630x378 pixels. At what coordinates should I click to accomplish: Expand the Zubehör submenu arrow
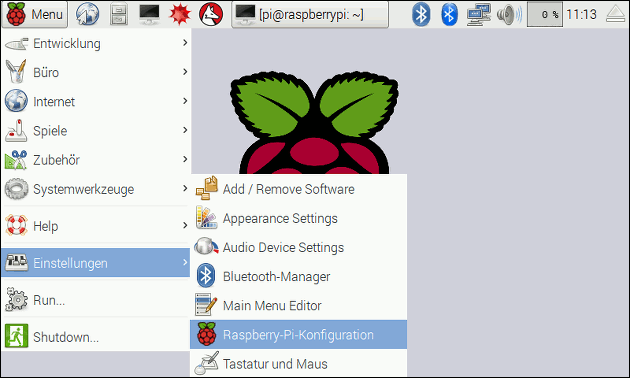point(185,159)
